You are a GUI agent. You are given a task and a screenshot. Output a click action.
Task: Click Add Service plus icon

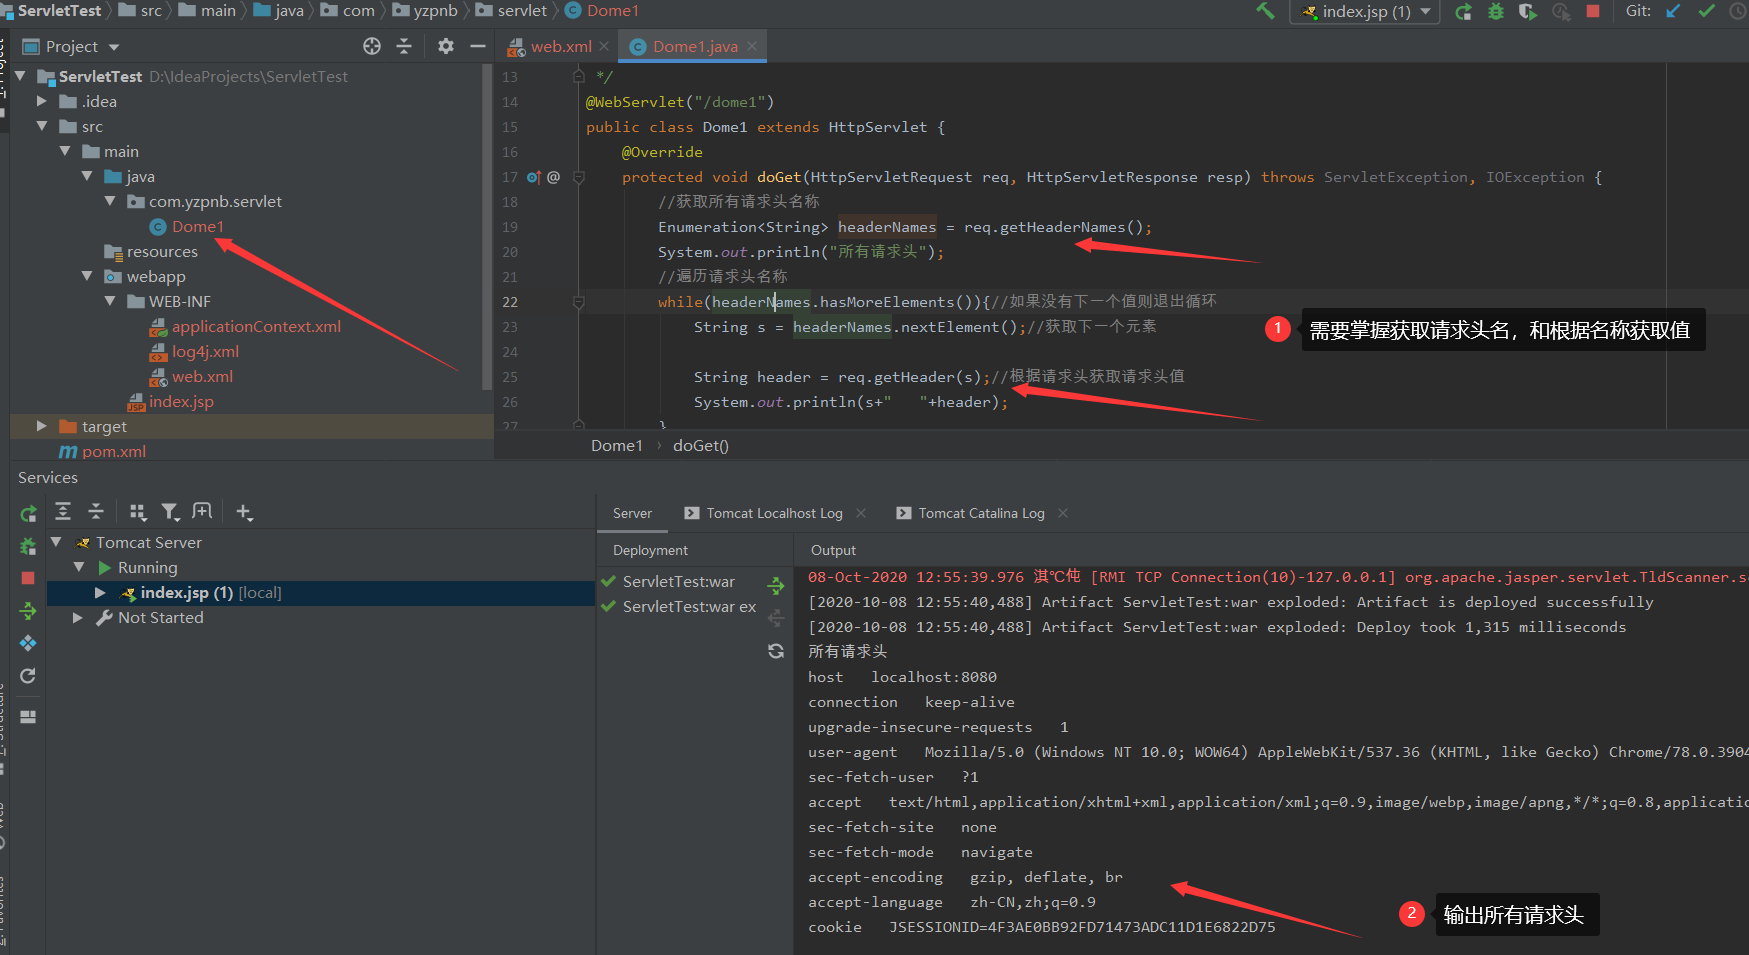click(244, 512)
